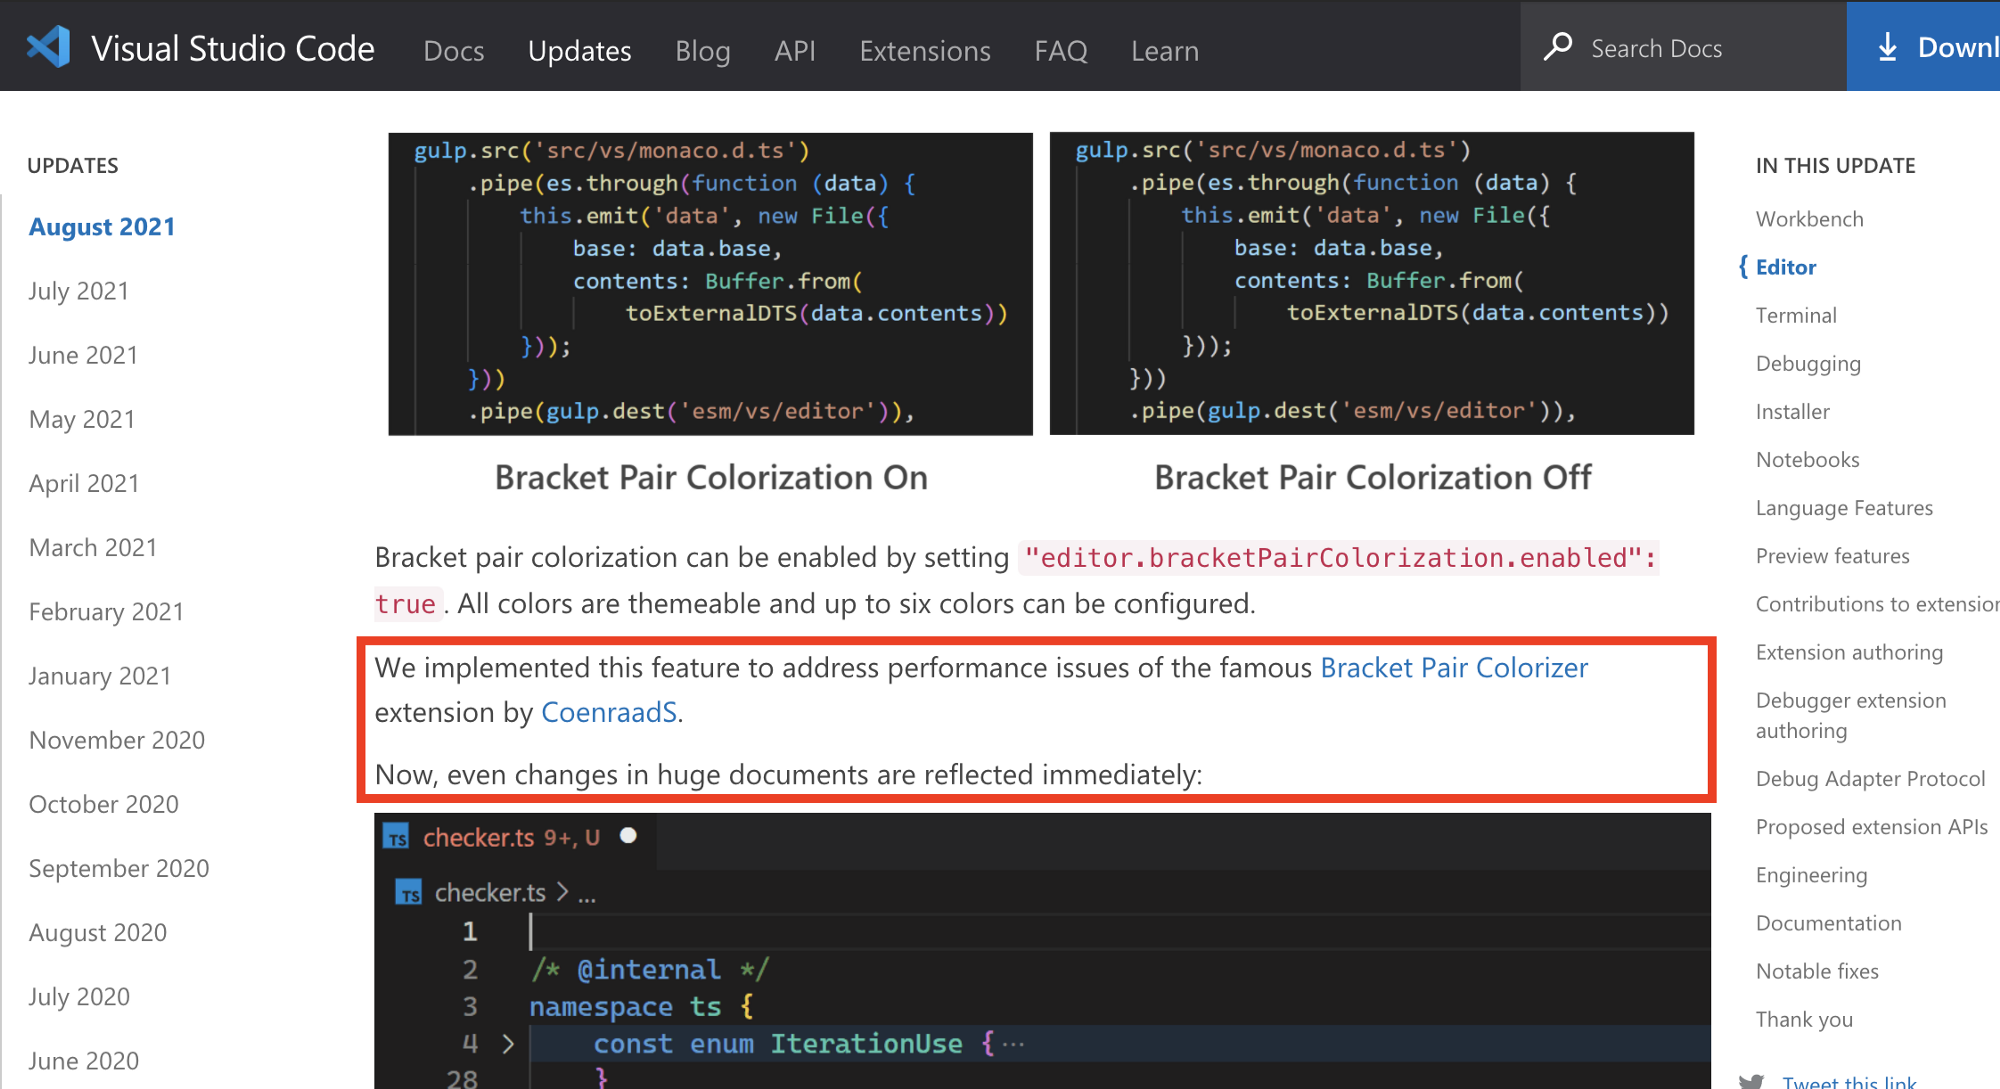Screen dimensions: 2000x1089
Task: Jump to Documentation section
Action: click(x=1828, y=923)
